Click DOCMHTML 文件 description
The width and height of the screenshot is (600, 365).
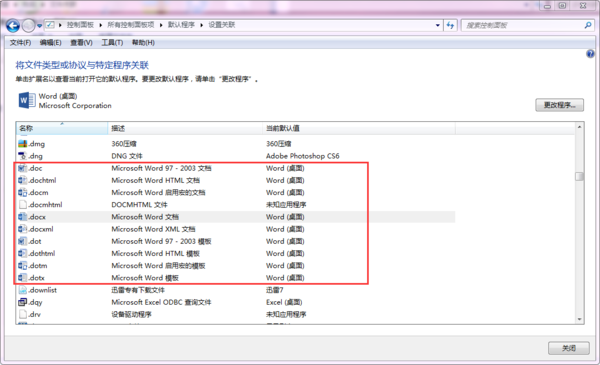point(139,205)
